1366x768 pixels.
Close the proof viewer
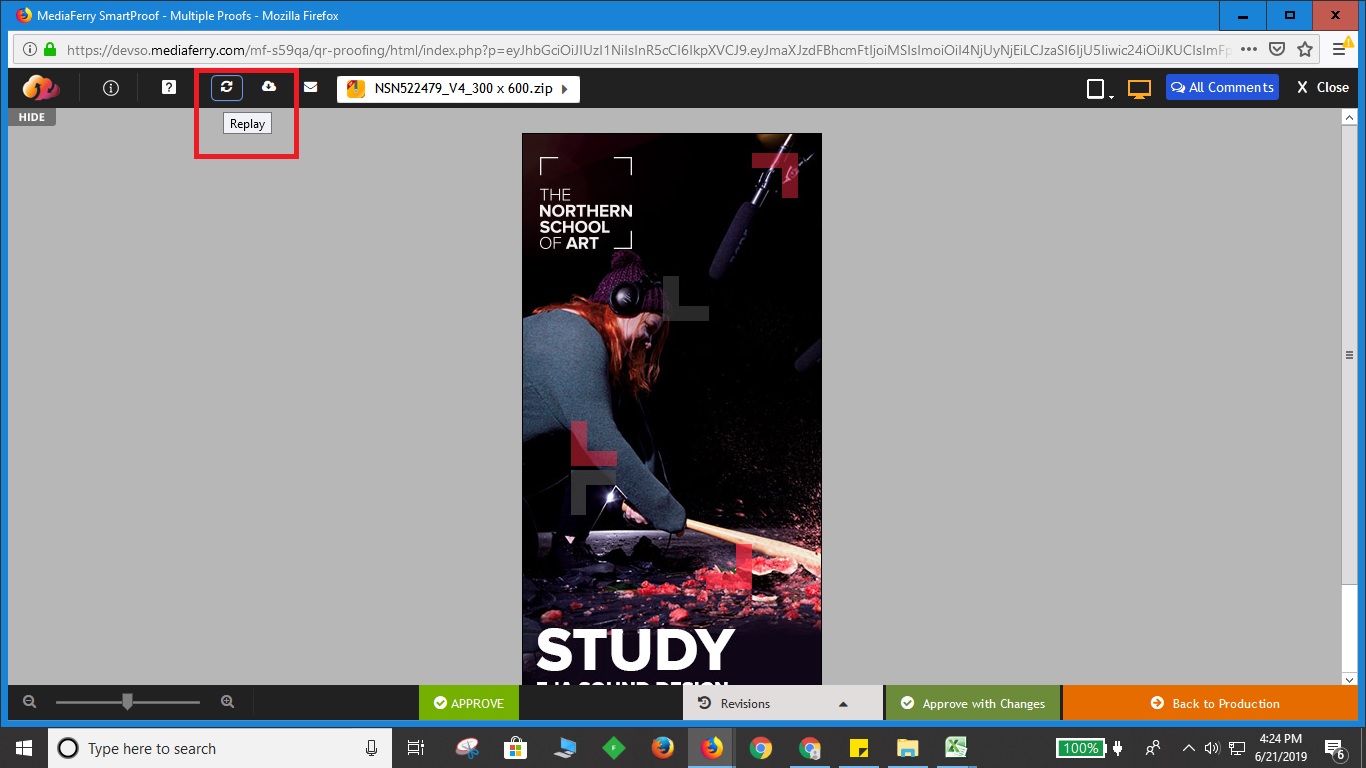(1323, 87)
